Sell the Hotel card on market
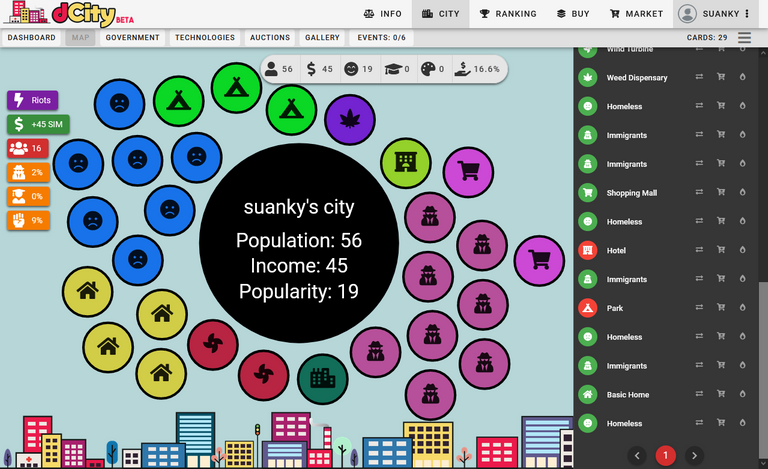The image size is (768, 469). tap(721, 250)
